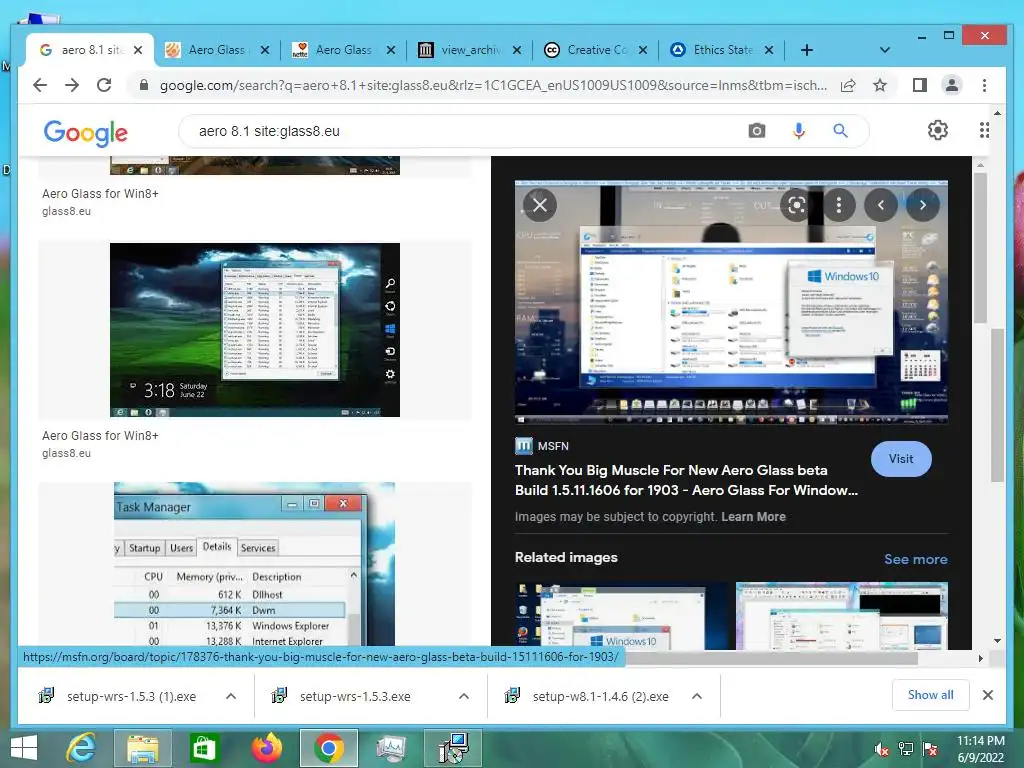The image size is (1024, 768).
Task: Go forward to the next page
Action: [72, 85]
